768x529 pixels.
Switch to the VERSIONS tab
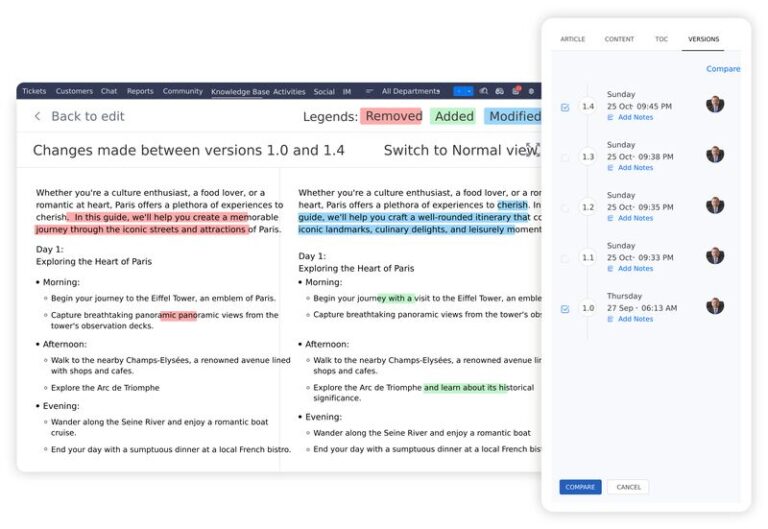[x=703, y=39]
